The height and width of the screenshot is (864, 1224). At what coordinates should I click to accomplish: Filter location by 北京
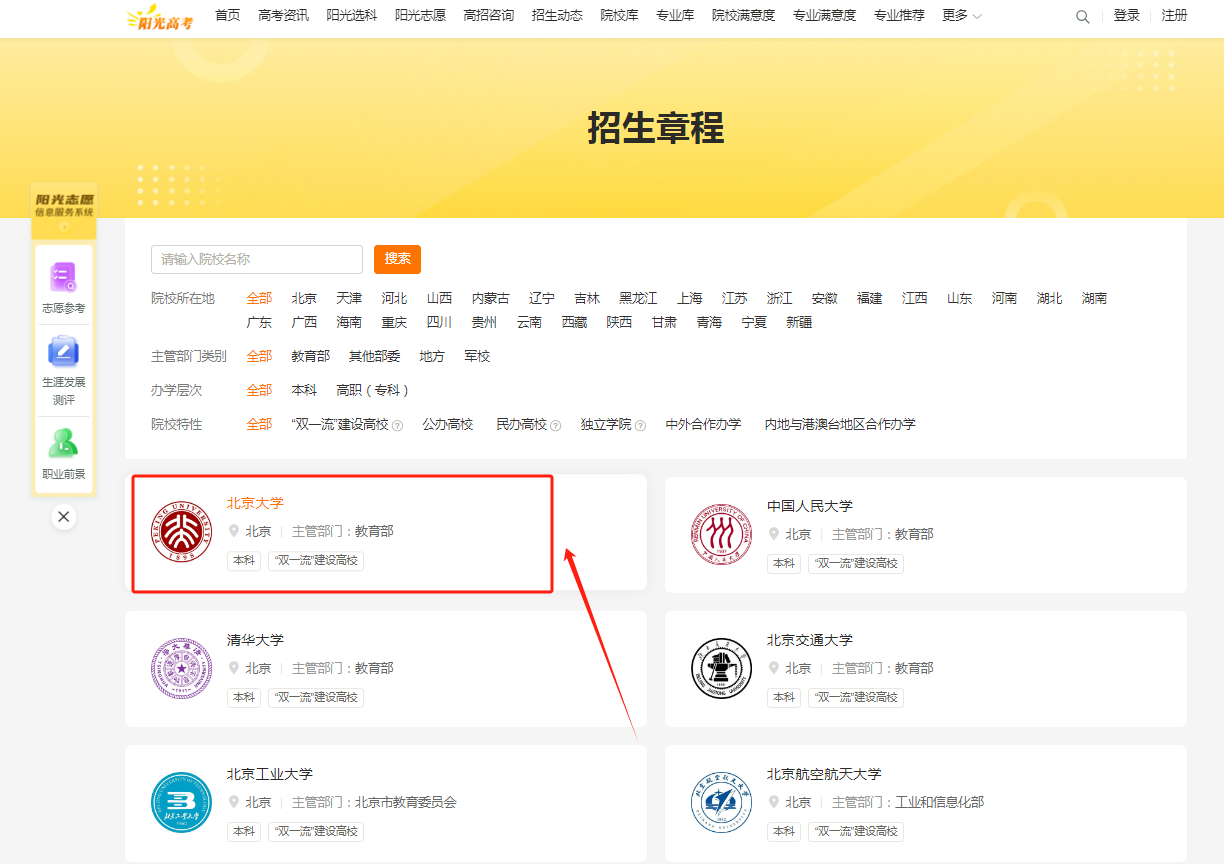tap(304, 298)
